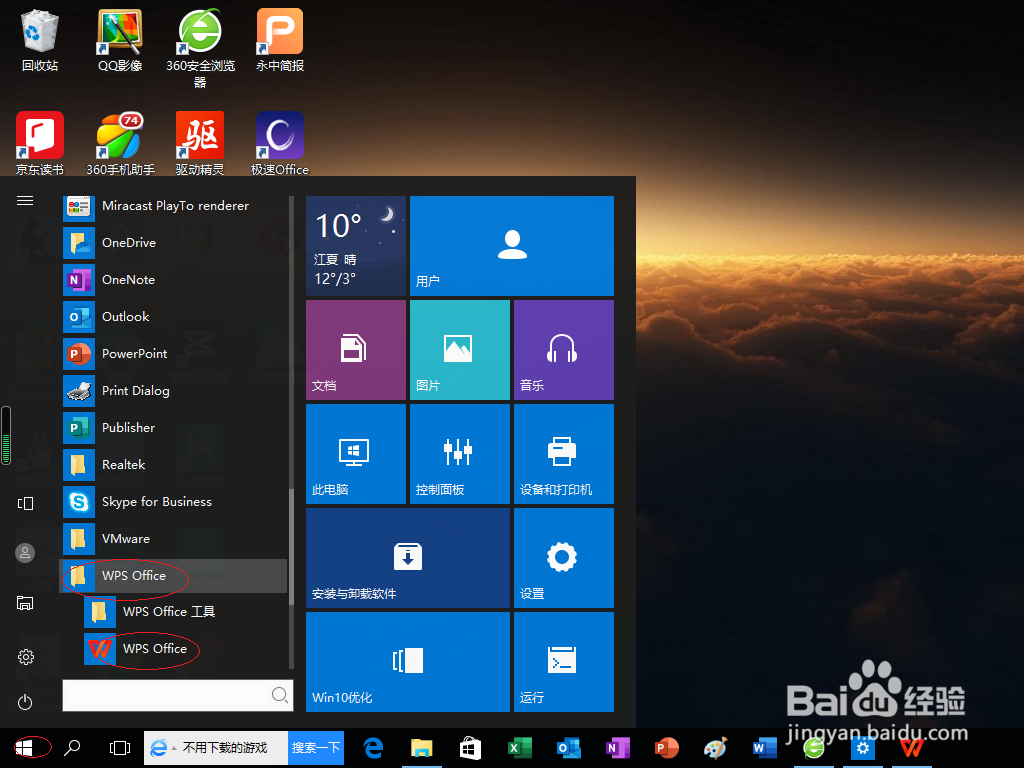The height and width of the screenshot is (768, 1024).
Task: Launch 360手机助手 desktop shortcut
Action: (120, 143)
